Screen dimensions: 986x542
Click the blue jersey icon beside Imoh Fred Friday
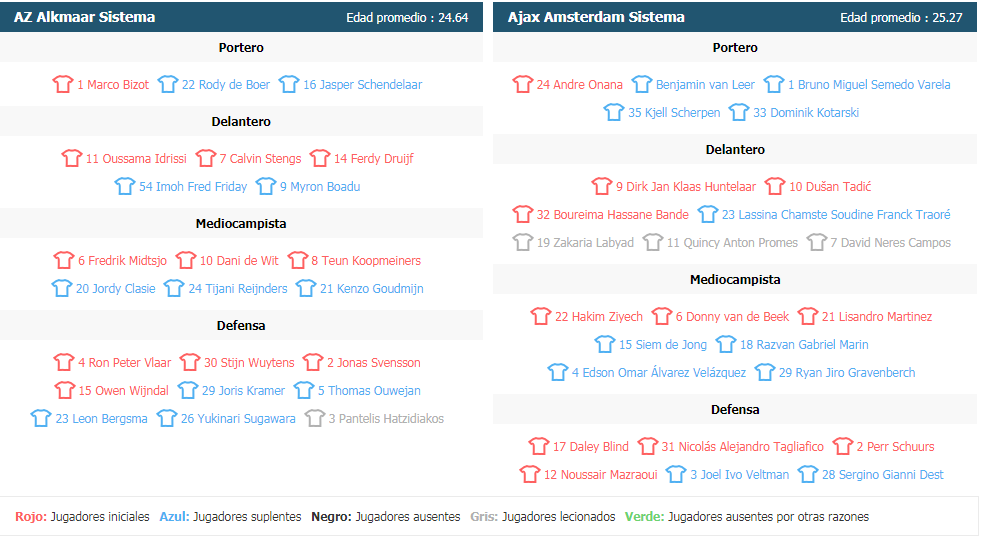(125, 186)
